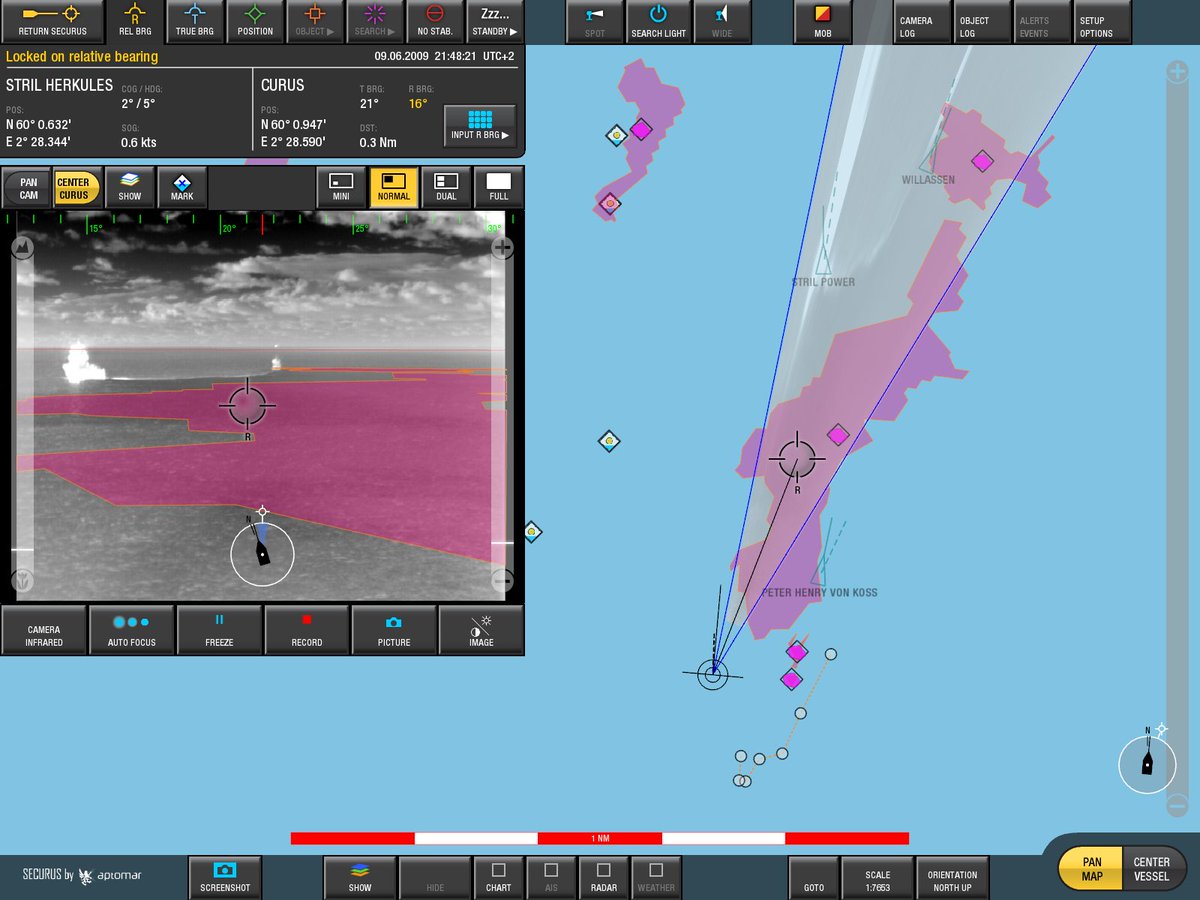Open the INPUT R BRG keypad

[481, 125]
